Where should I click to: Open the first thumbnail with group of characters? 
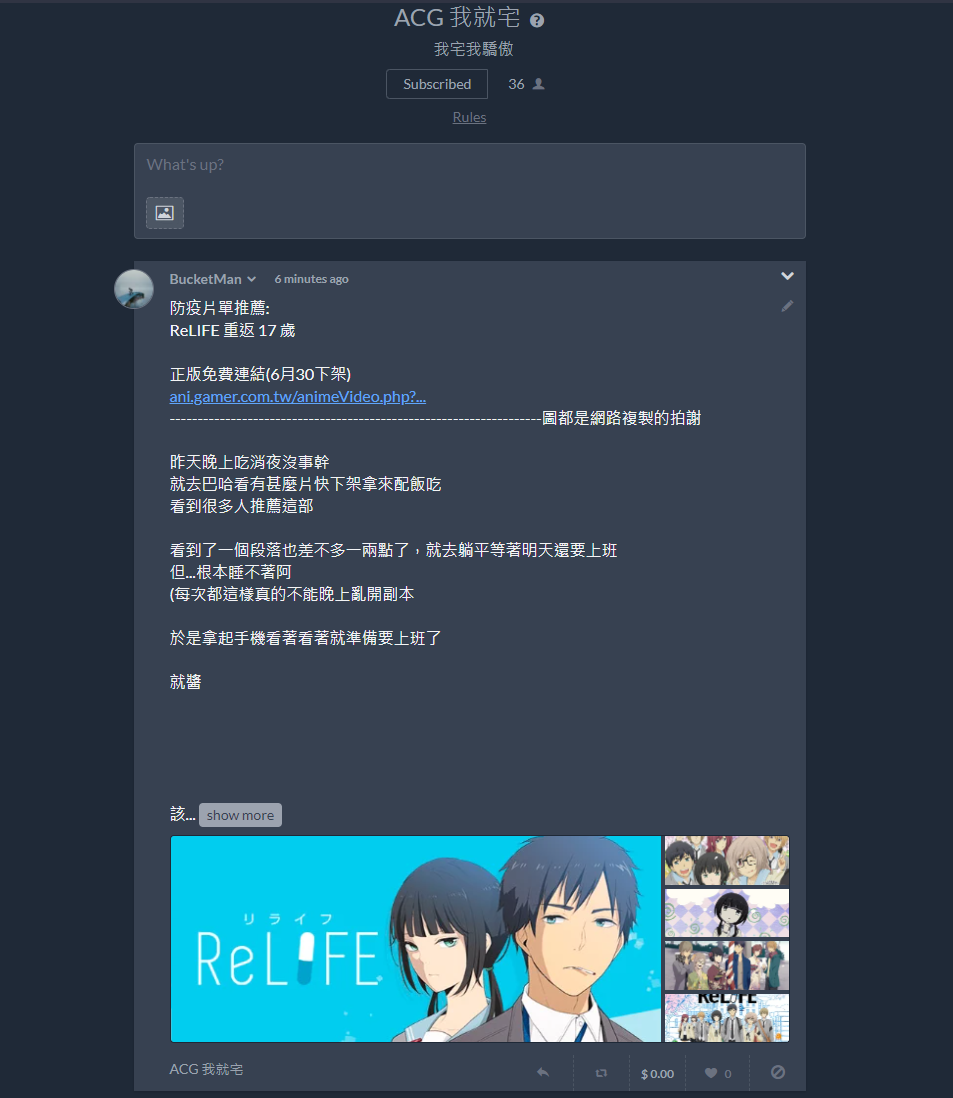(727, 861)
